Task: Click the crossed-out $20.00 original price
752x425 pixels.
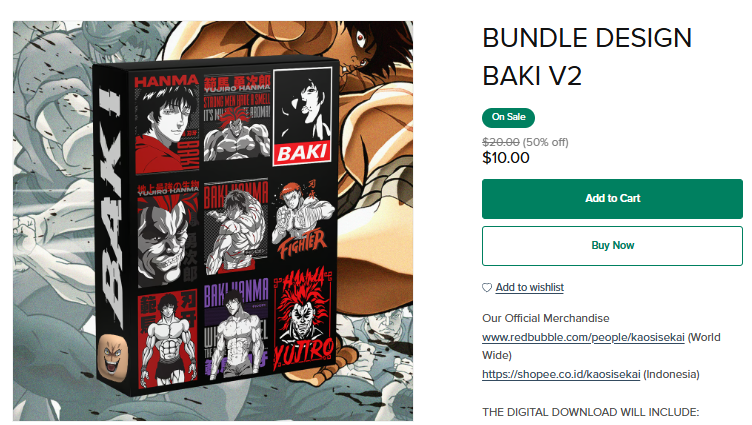Action: [501, 142]
